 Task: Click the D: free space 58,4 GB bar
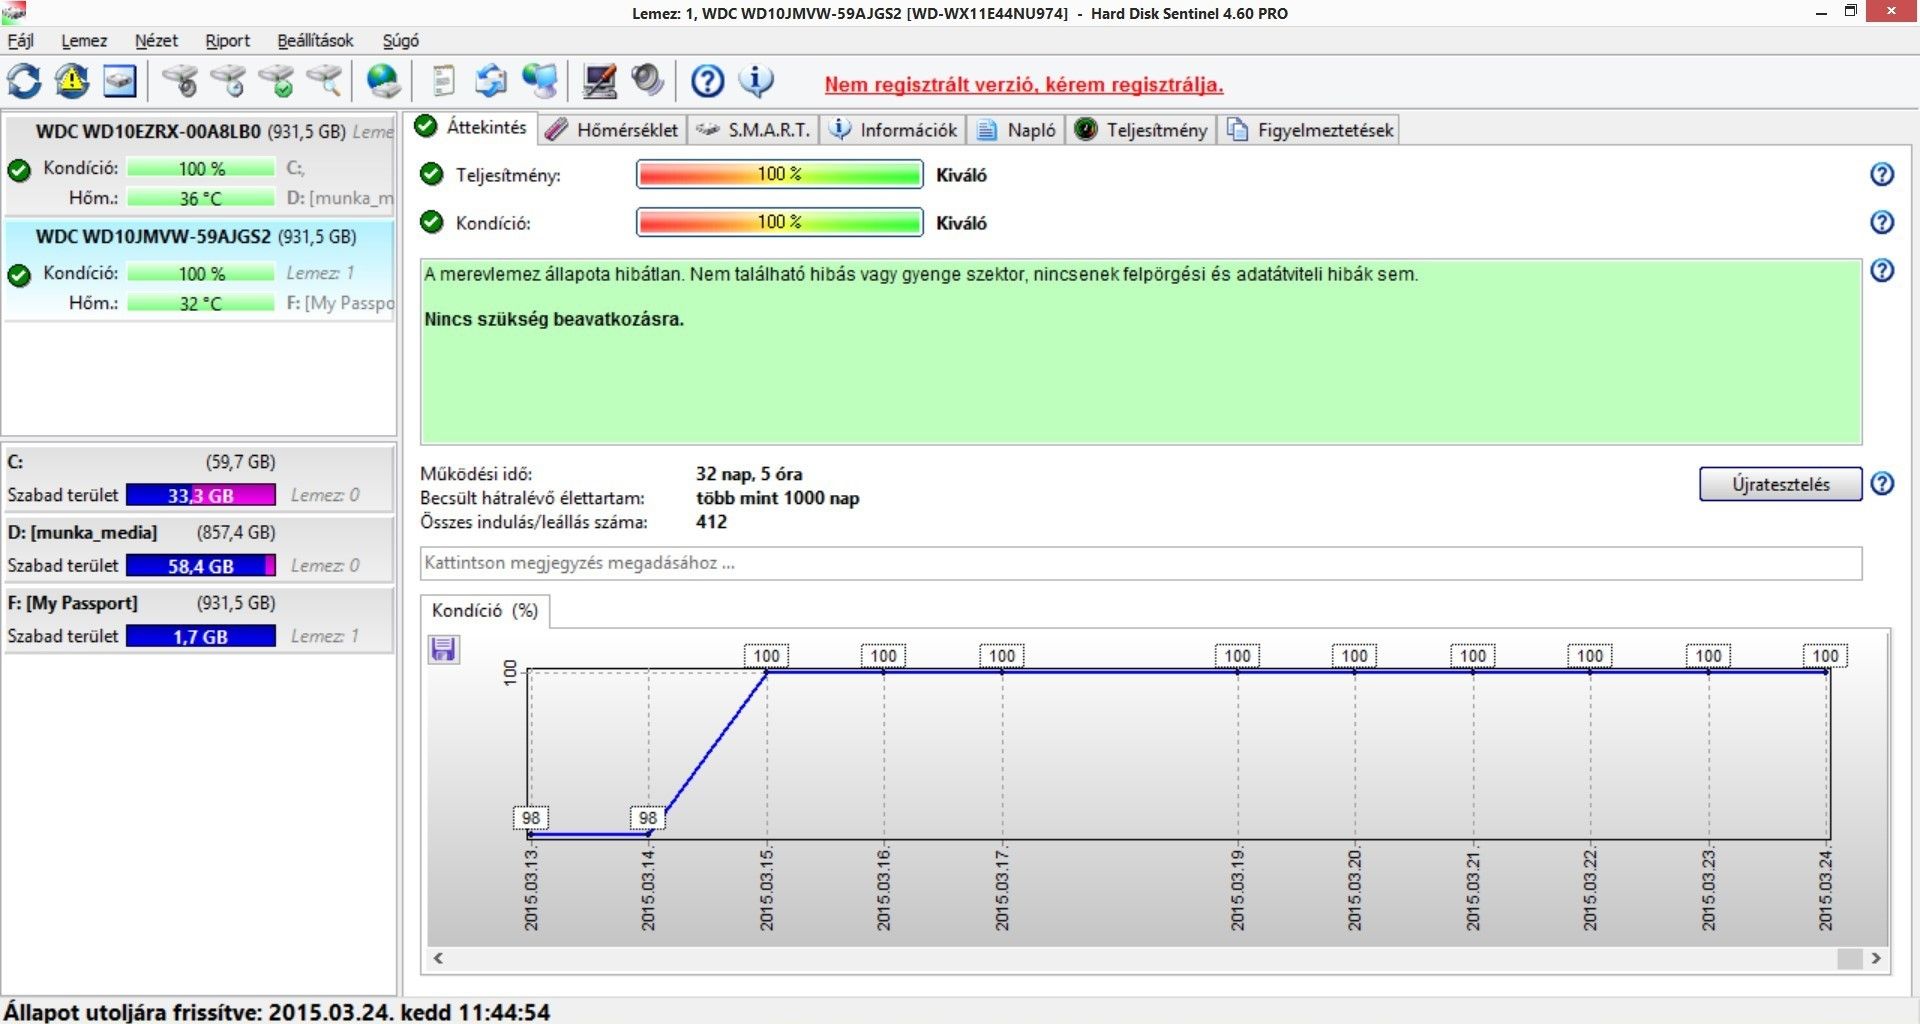click(x=201, y=566)
